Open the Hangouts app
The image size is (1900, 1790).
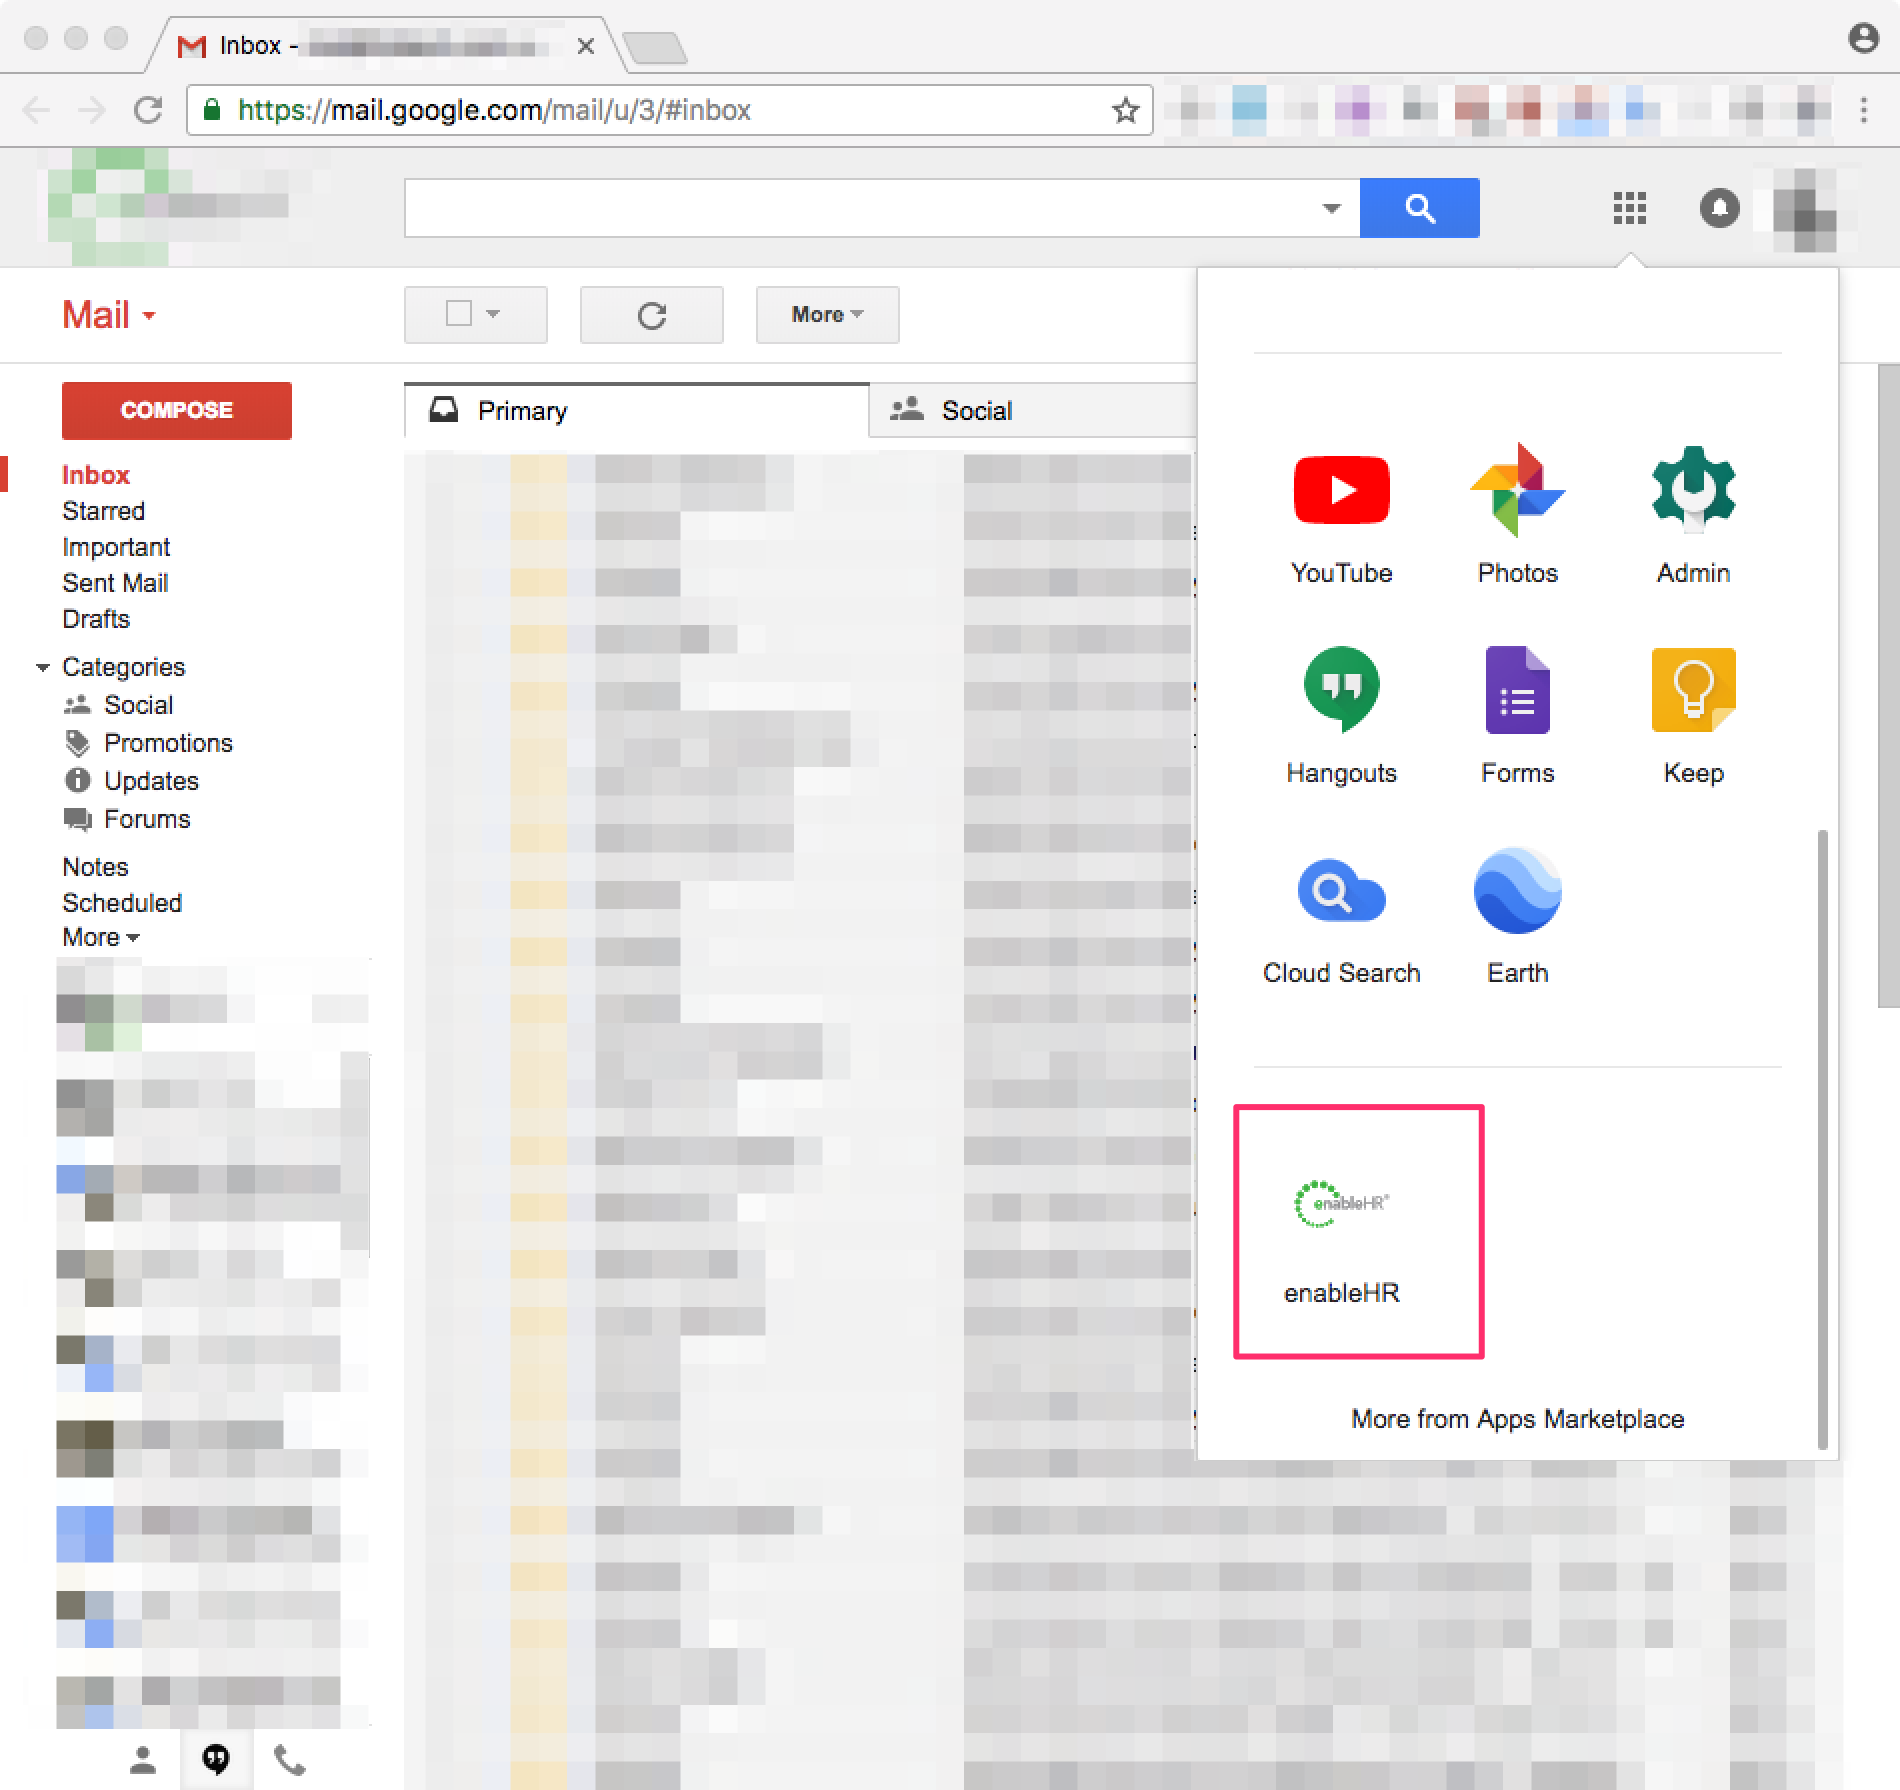point(1341,717)
